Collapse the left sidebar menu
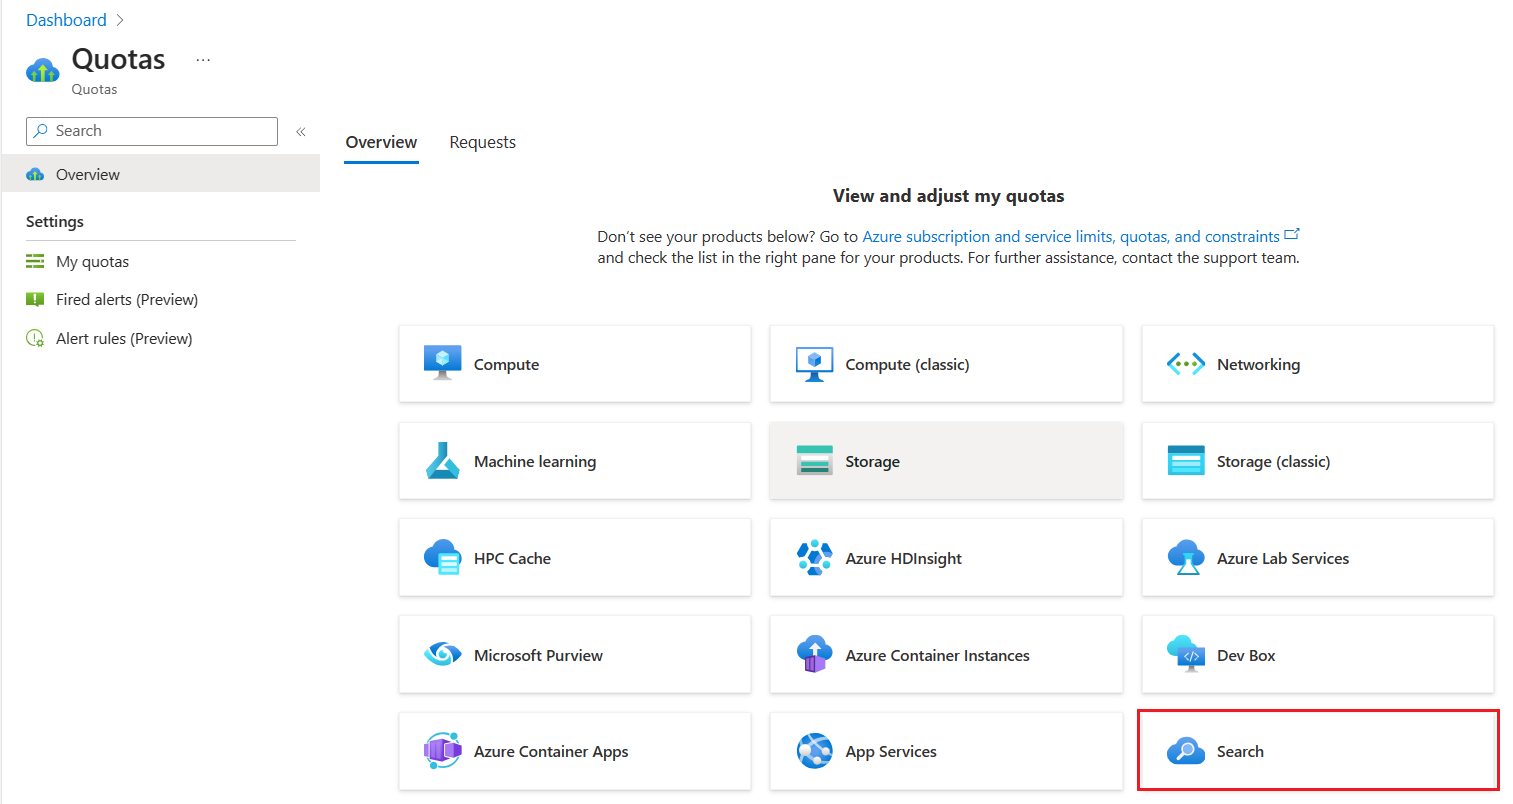 [x=300, y=131]
